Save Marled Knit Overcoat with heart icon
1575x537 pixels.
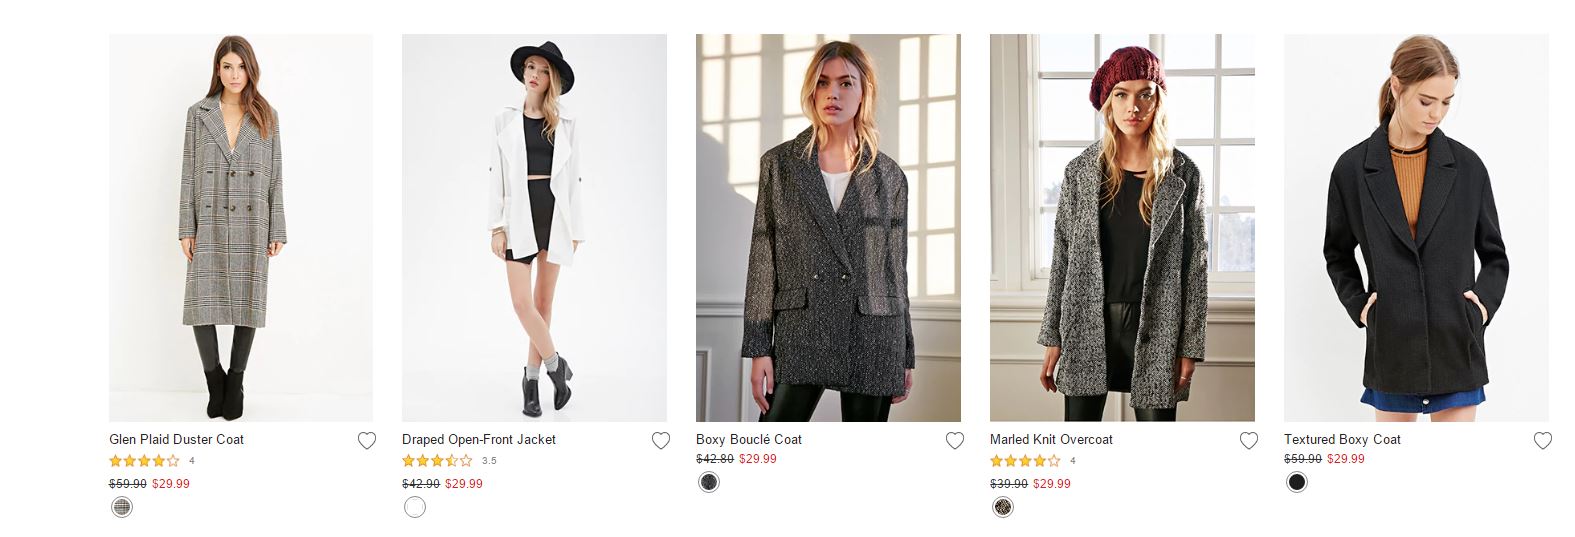1249,441
